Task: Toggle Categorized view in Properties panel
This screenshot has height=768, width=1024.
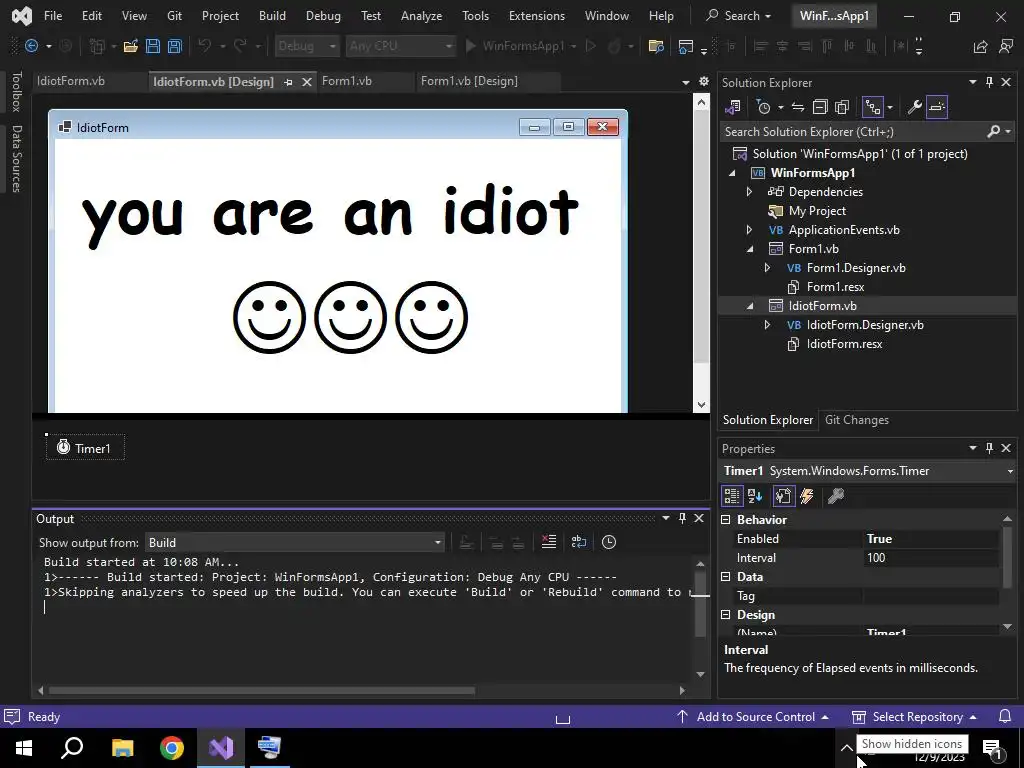Action: pos(731,496)
